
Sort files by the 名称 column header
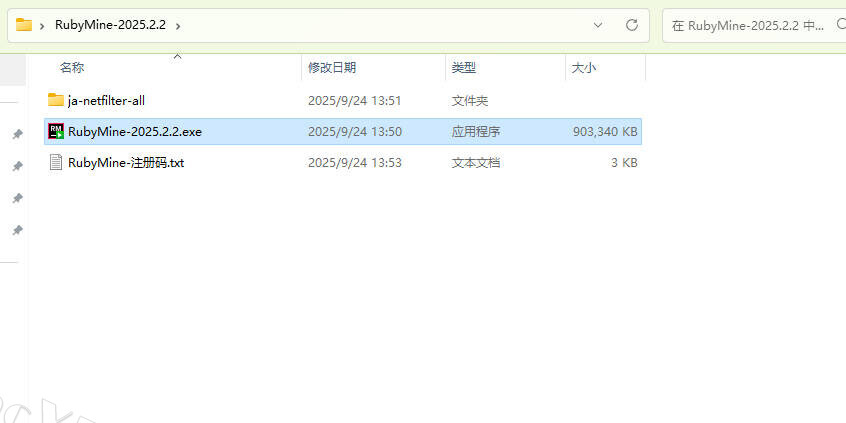click(x=72, y=68)
